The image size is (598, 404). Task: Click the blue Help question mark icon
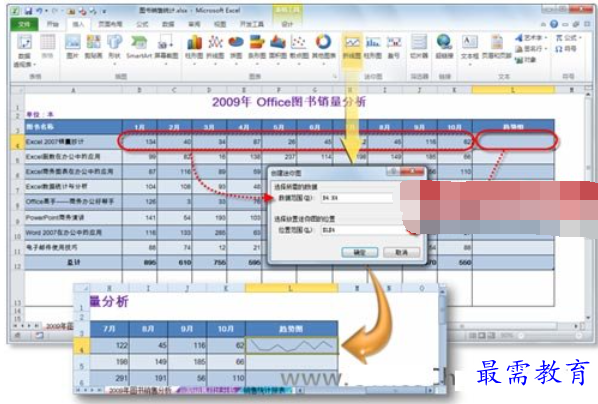pyautogui.click(x=554, y=24)
